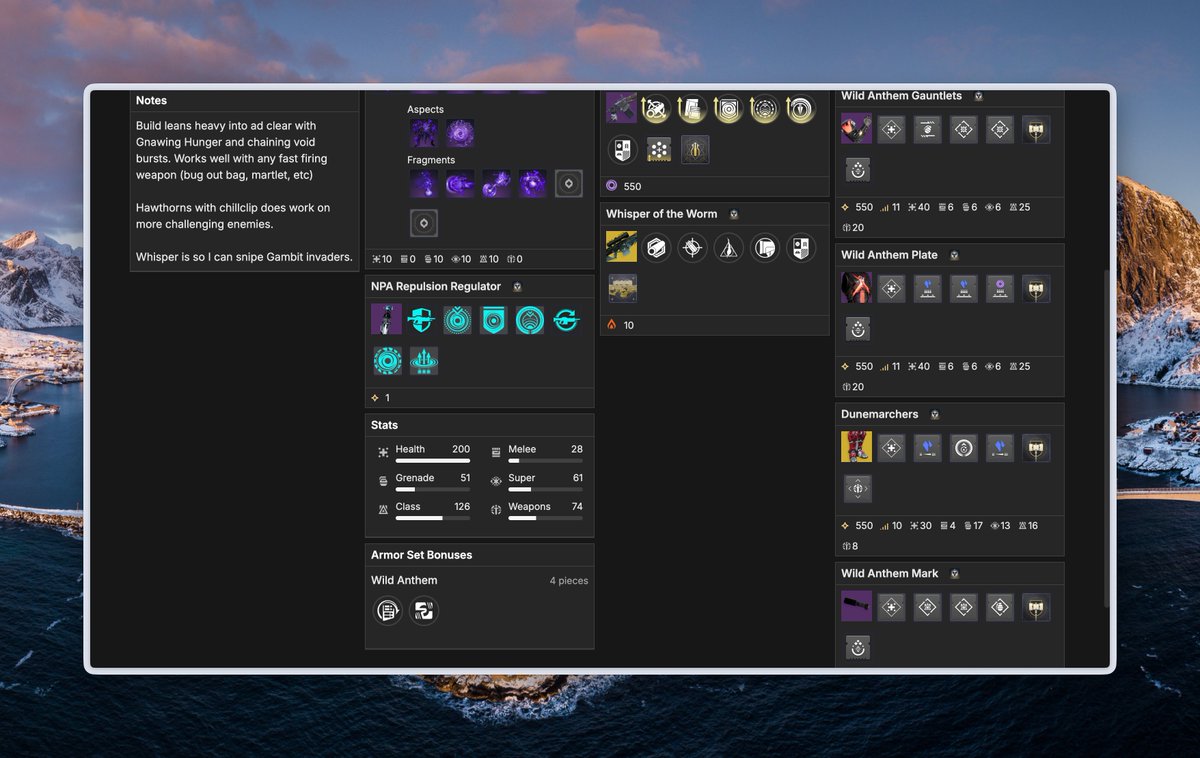Click the Melee stat label
Screen dimensions: 1200x758
pos(522,450)
